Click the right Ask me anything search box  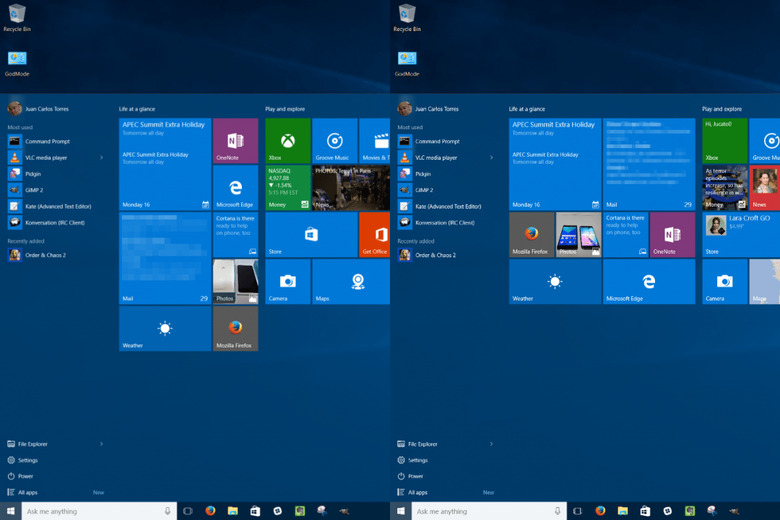coord(489,511)
